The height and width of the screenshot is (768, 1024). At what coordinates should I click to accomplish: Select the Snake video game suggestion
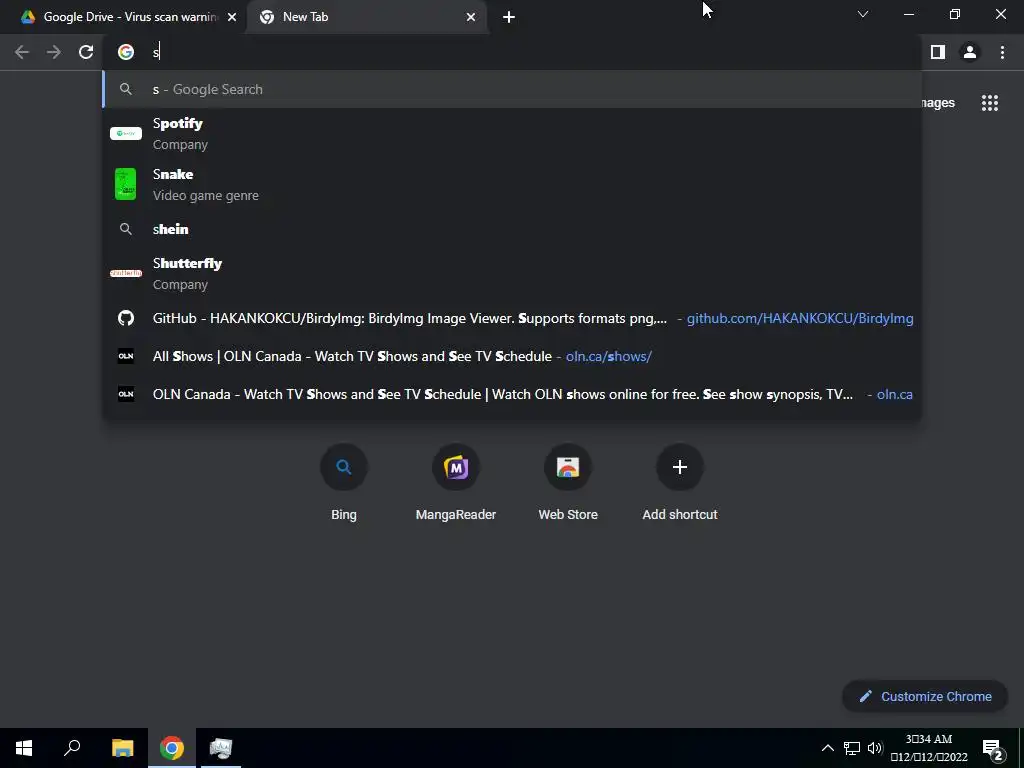[x=512, y=184]
